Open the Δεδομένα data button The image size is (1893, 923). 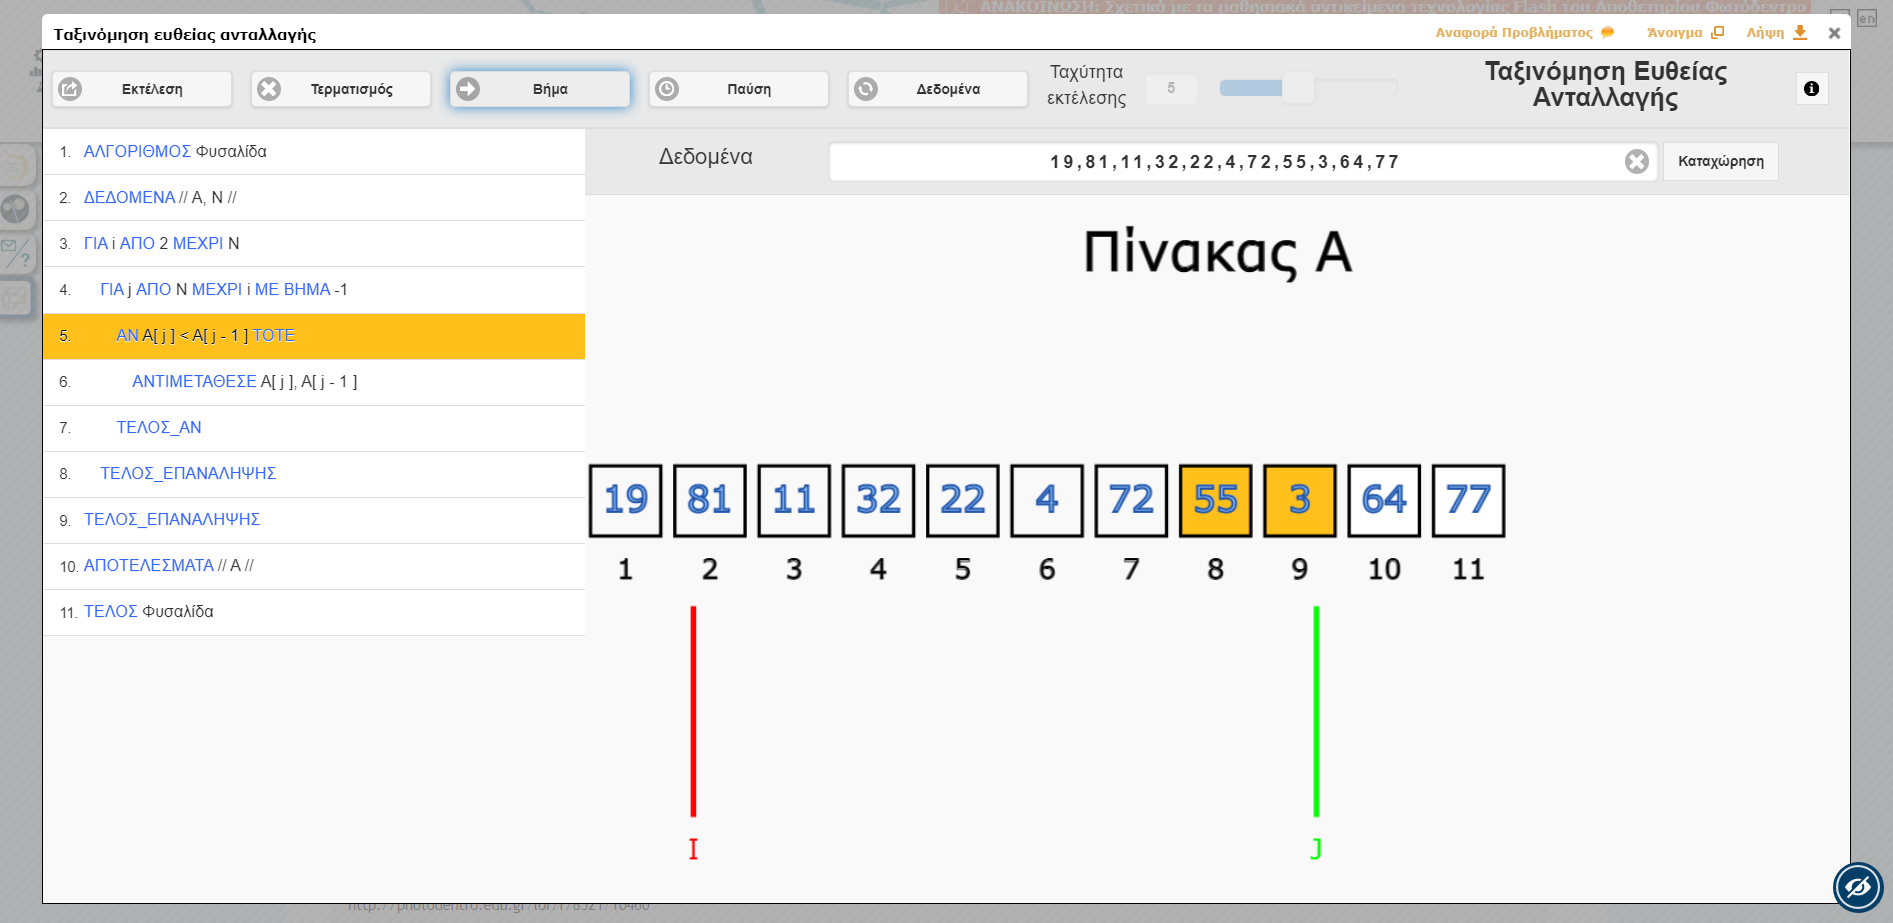[938, 89]
